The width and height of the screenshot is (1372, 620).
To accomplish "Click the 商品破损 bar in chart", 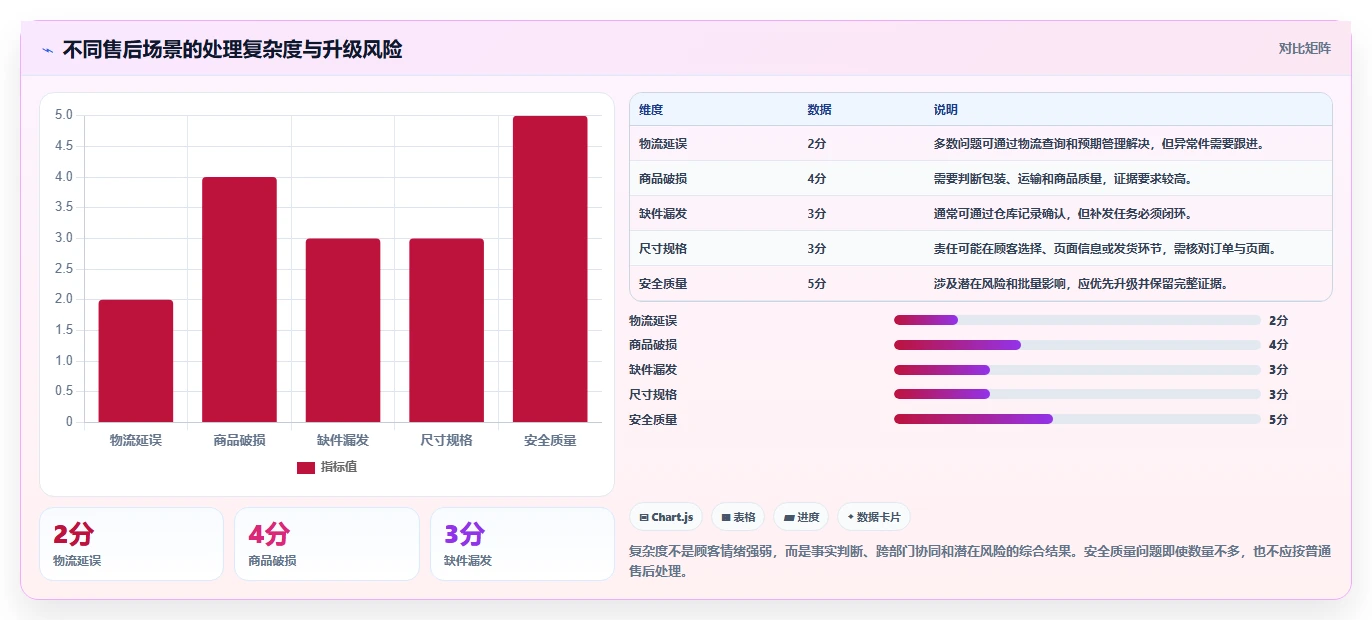I will 239,299.
